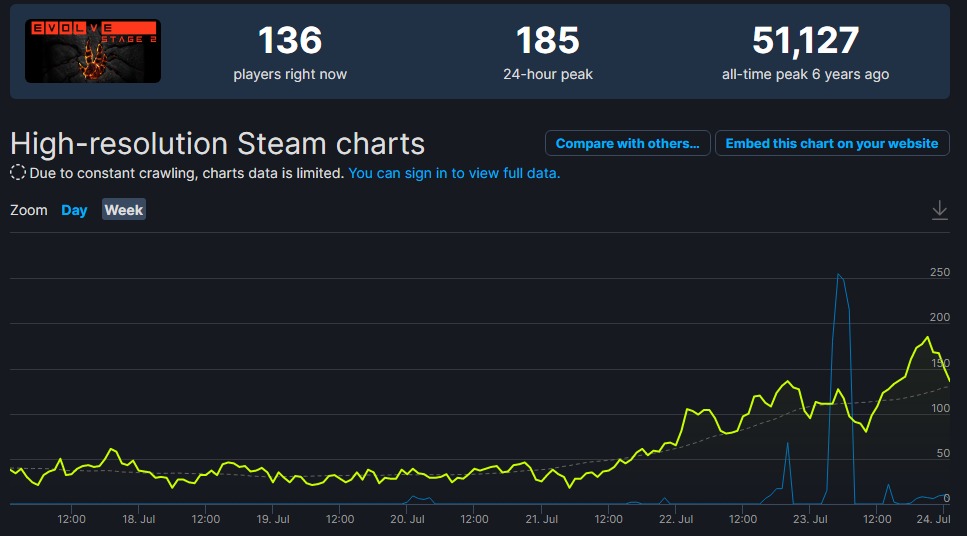Viewport: 967px width, 536px height.
Task: Select the Week zoom option
Action: pos(124,210)
